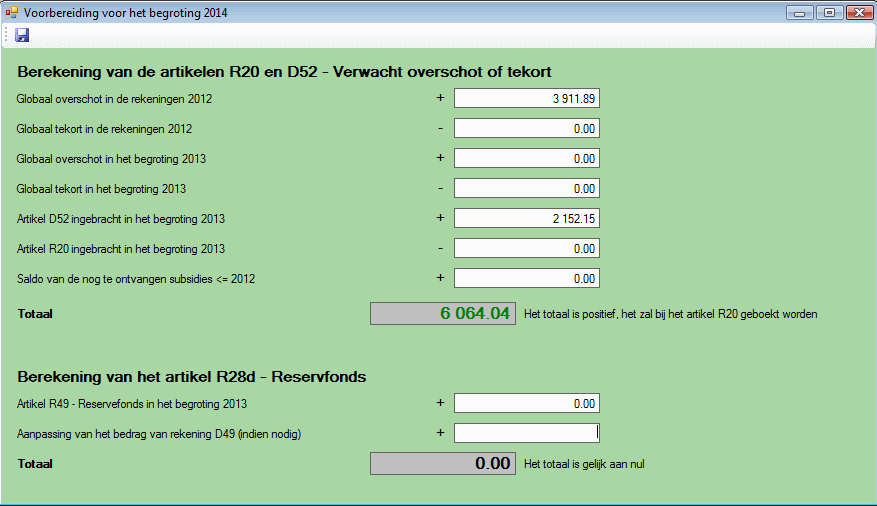Click label 'Artikel R49 - Reservefonds in het begroting 2013'

pyautogui.click(x=131, y=404)
